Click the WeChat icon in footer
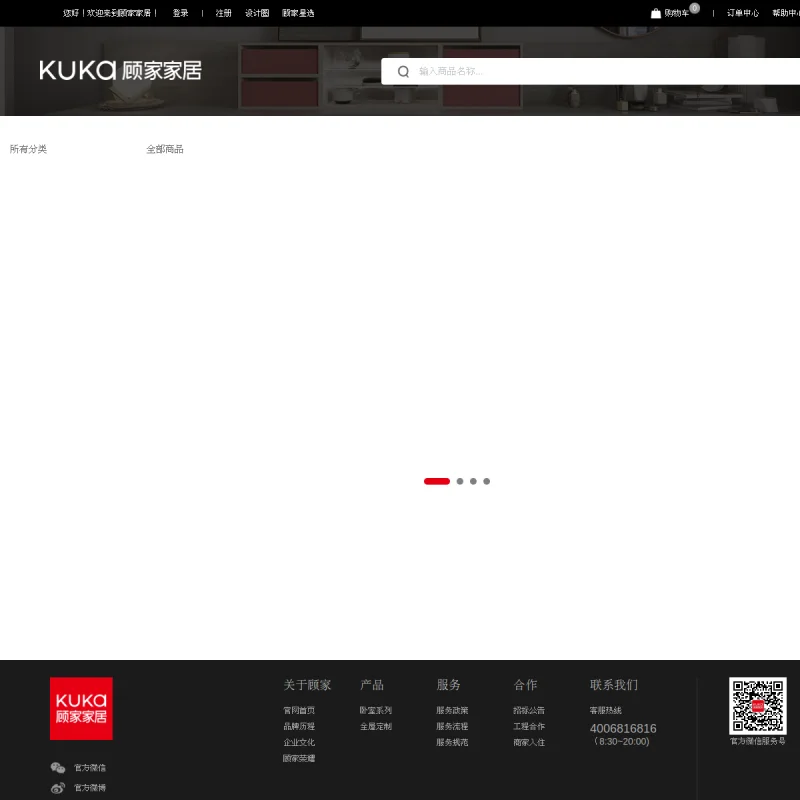The height and width of the screenshot is (800, 800). click(x=58, y=767)
